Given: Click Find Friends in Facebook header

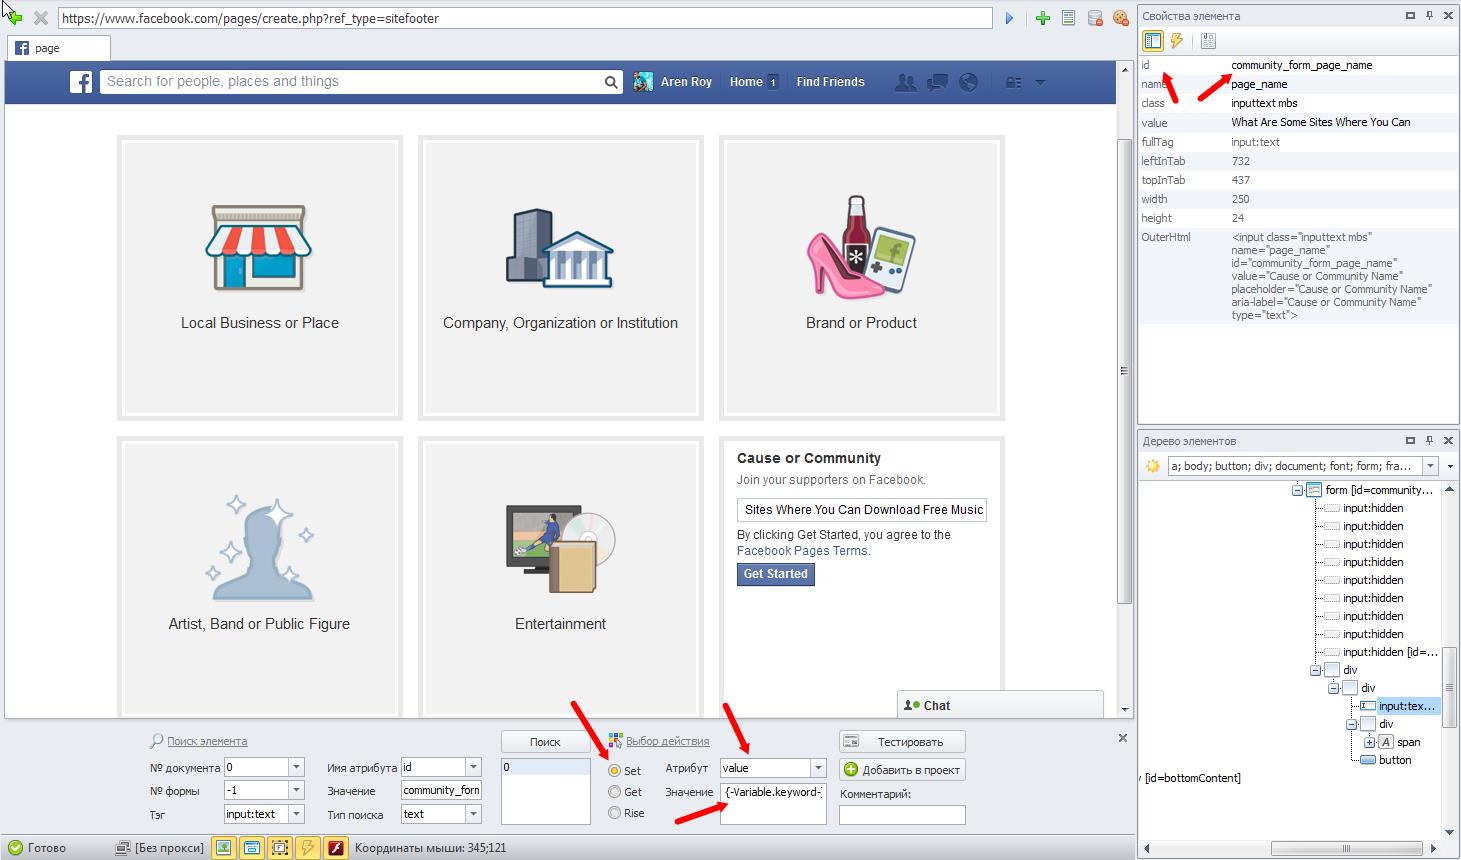Looking at the screenshot, I should click(830, 82).
